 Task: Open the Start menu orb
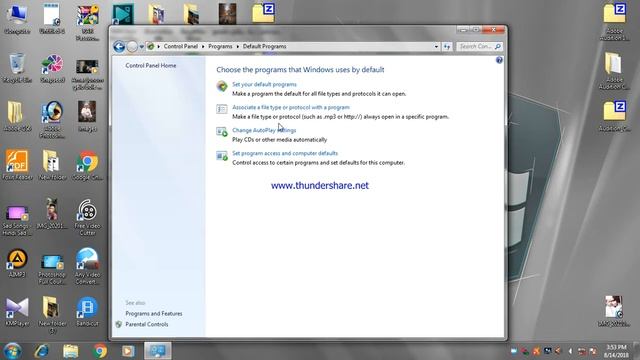tap(12, 351)
